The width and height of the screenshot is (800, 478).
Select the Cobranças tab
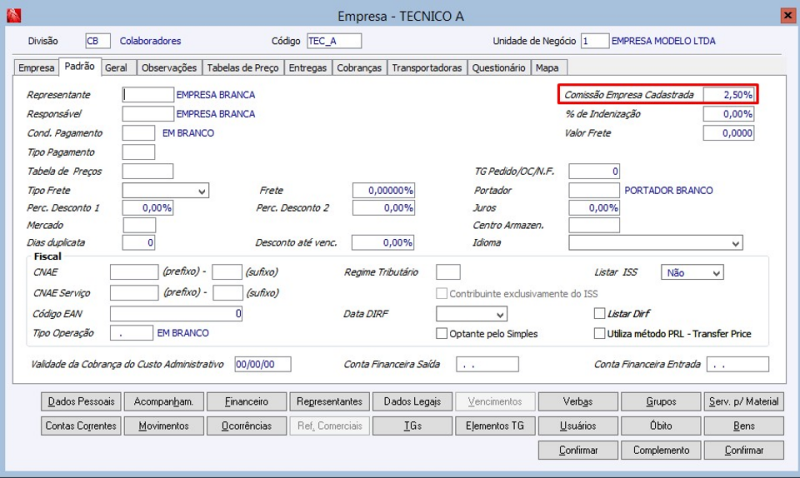[359, 68]
